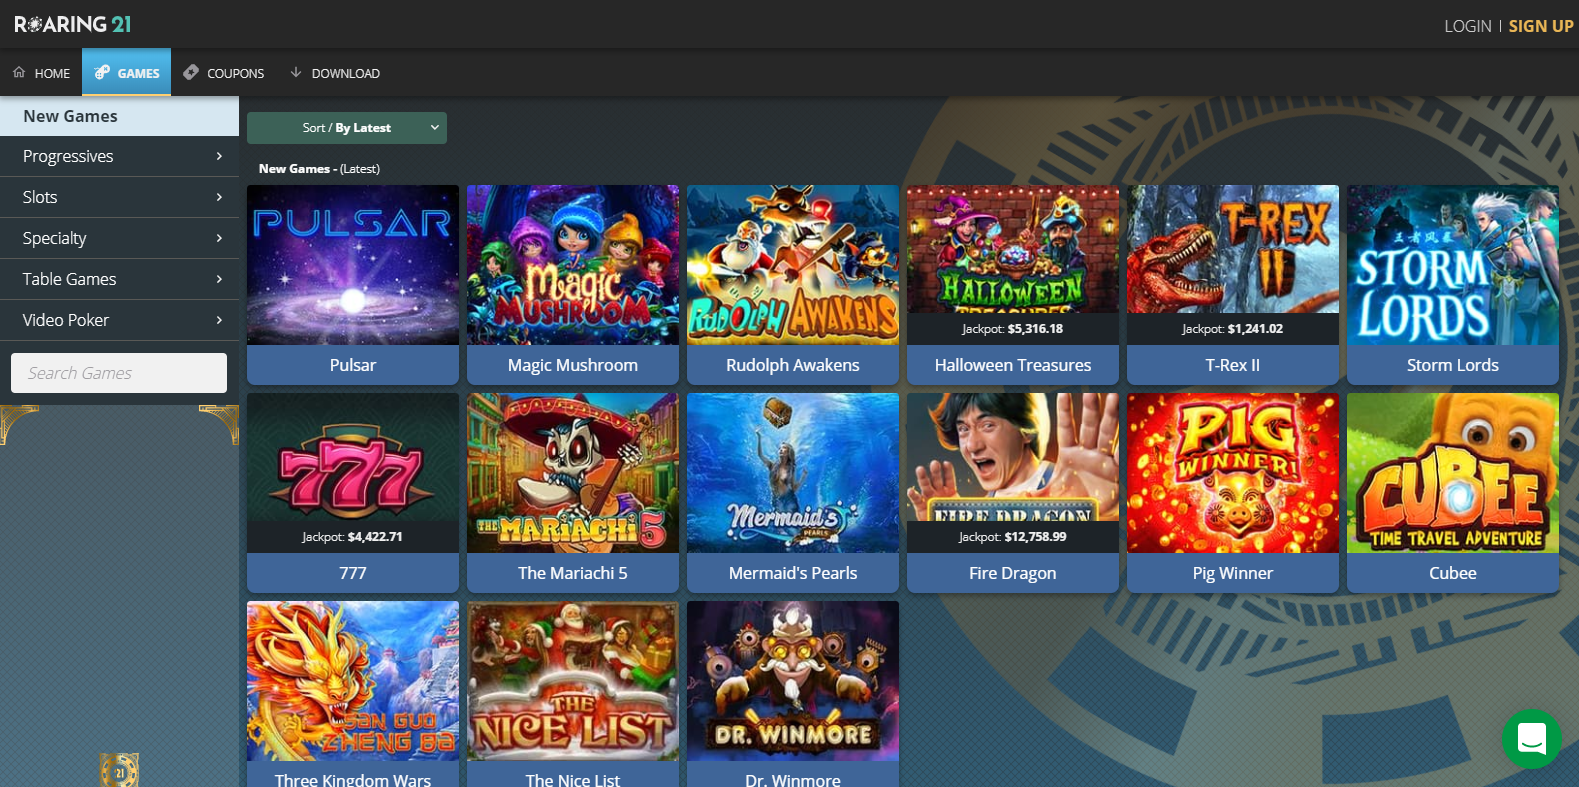
Task: Open the Storm Lords game thumbnail
Action: pos(1452,265)
